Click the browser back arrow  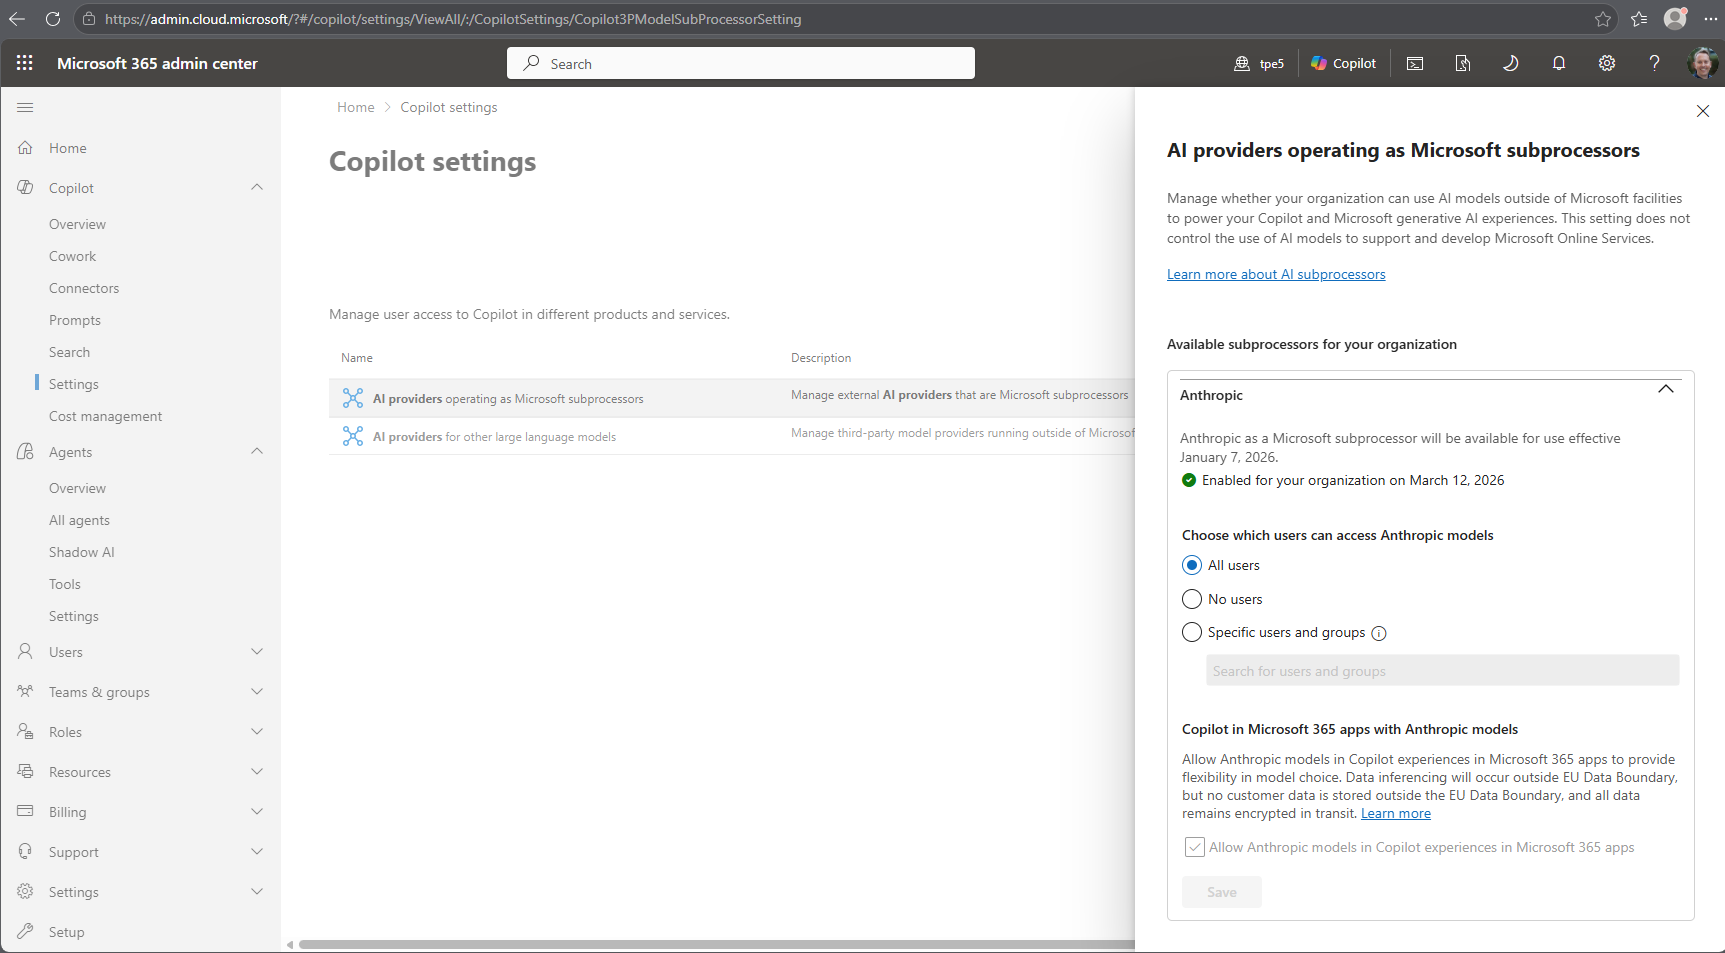(x=17, y=19)
